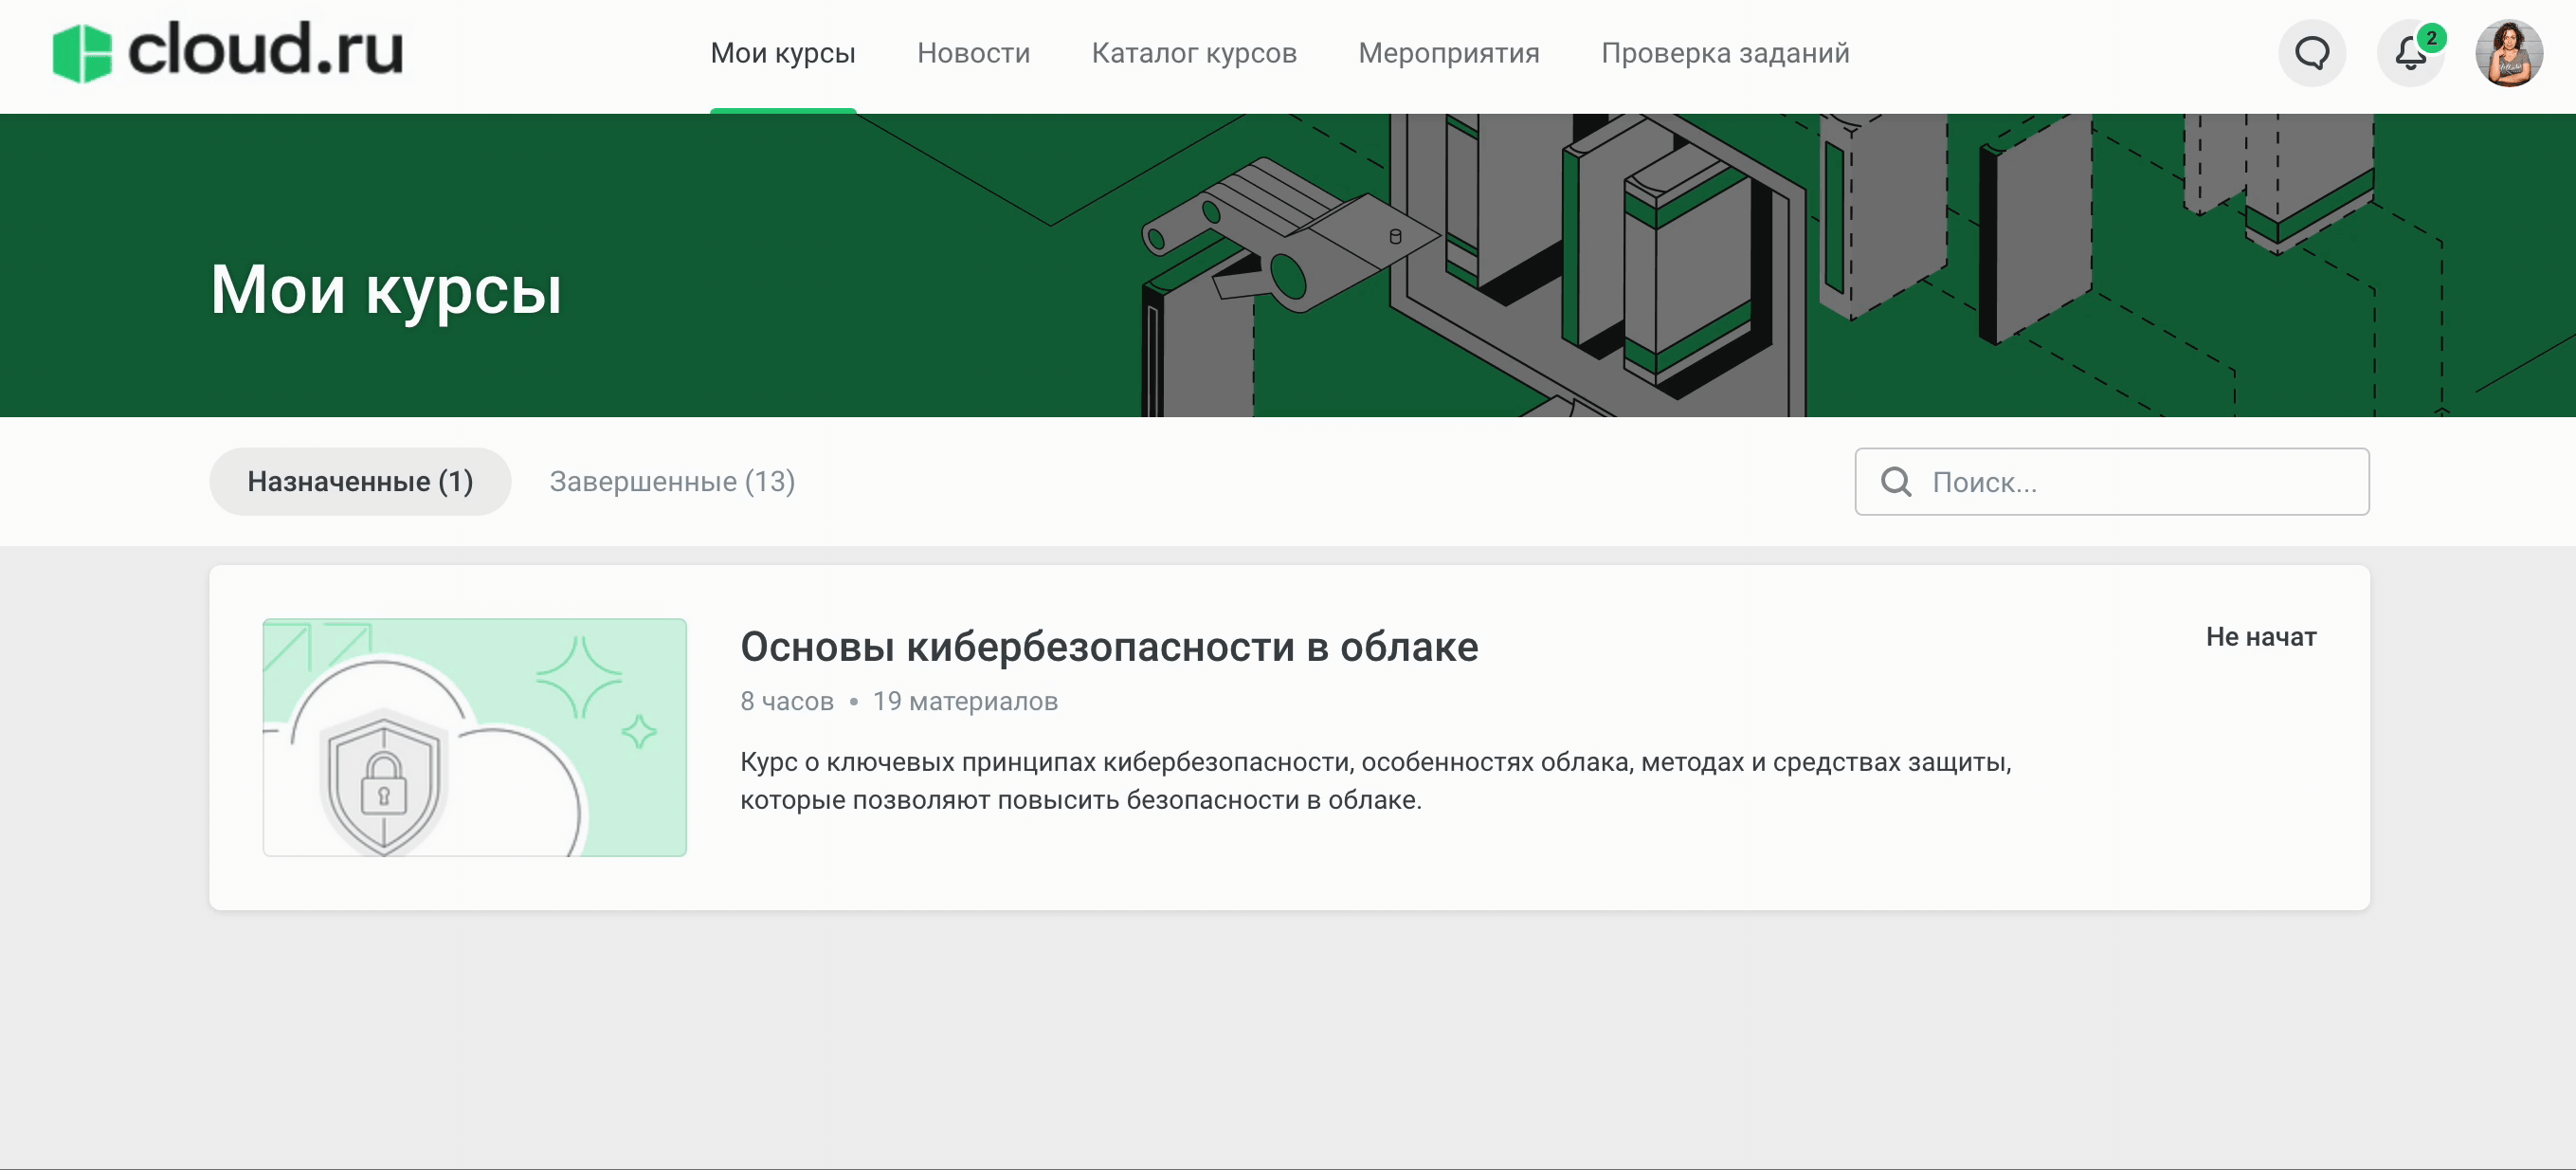
Task: Open Проверка заданий page
Action: (x=1724, y=53)
